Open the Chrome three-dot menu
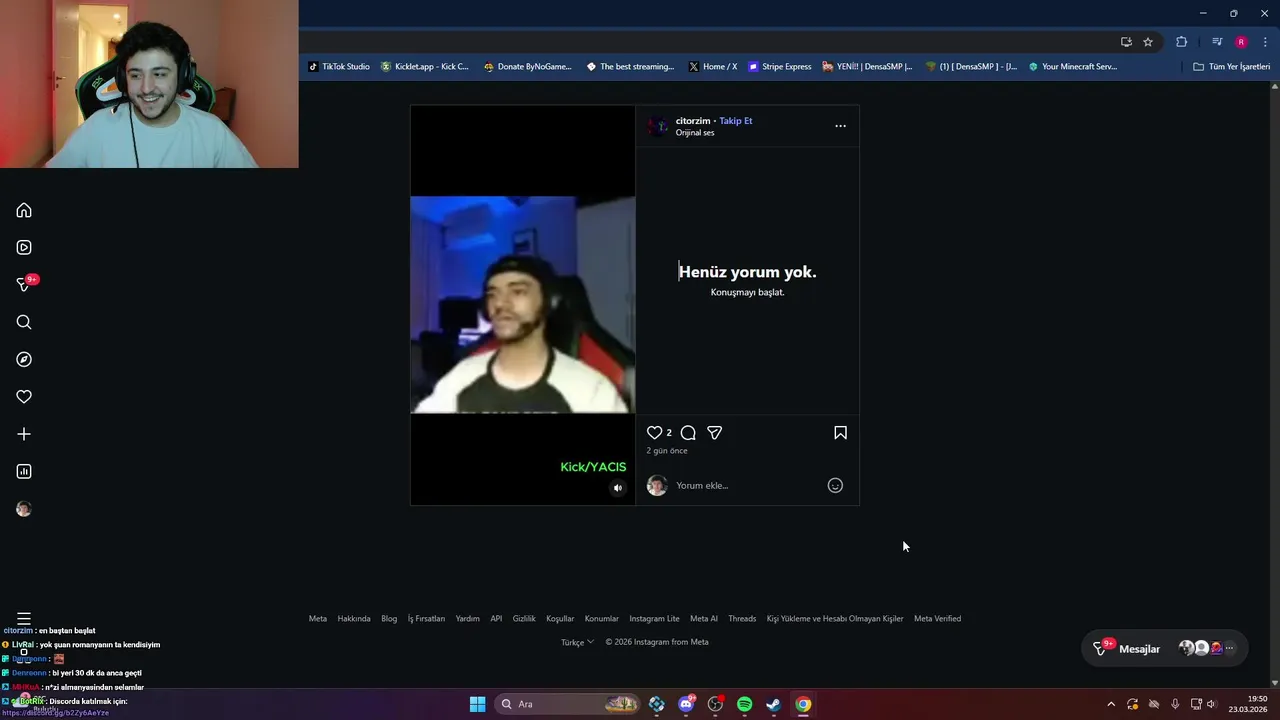The width and height of the screenshot is (1280, 720). 1264,42
